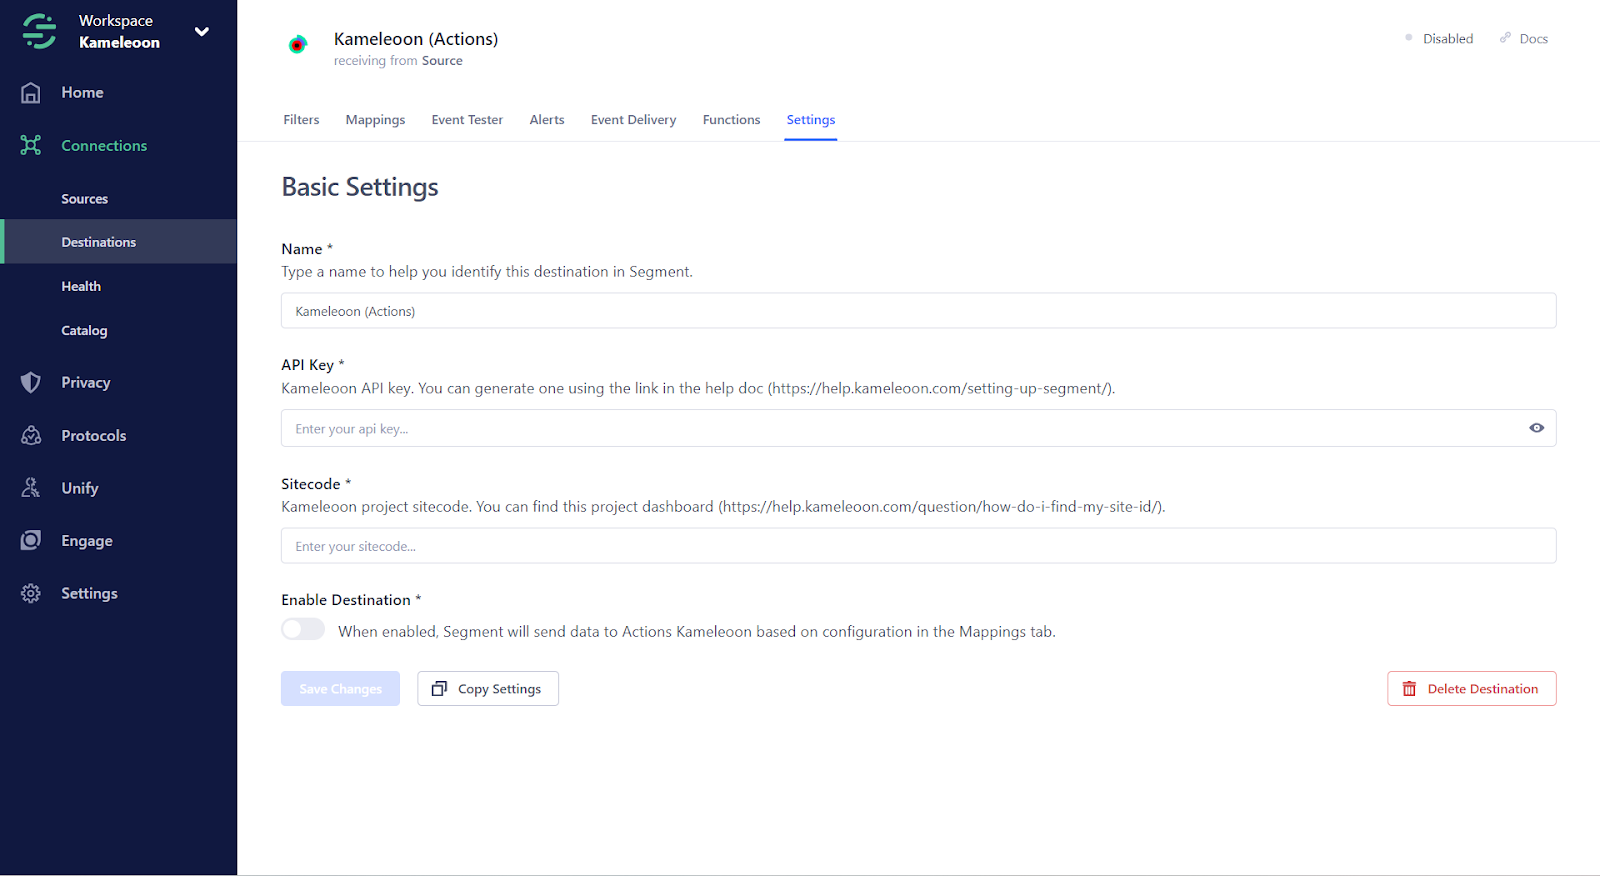Viewport: 1600px width, 876px height.
Task: Toggle the Enable Destination switch
Action: (303, 629)
